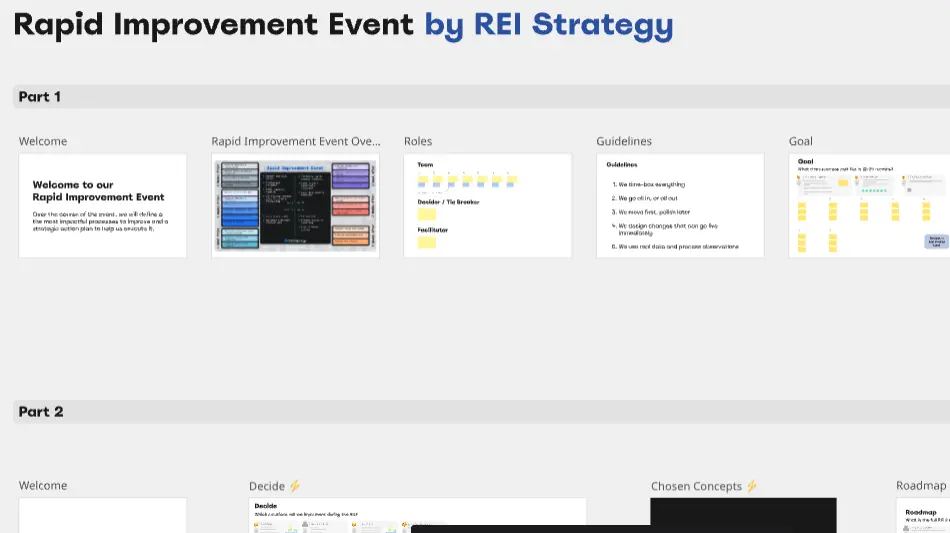Click the Roles frame title label
Image resolution: width=950 pixels, height=533 pixels.
coord(418,141)
